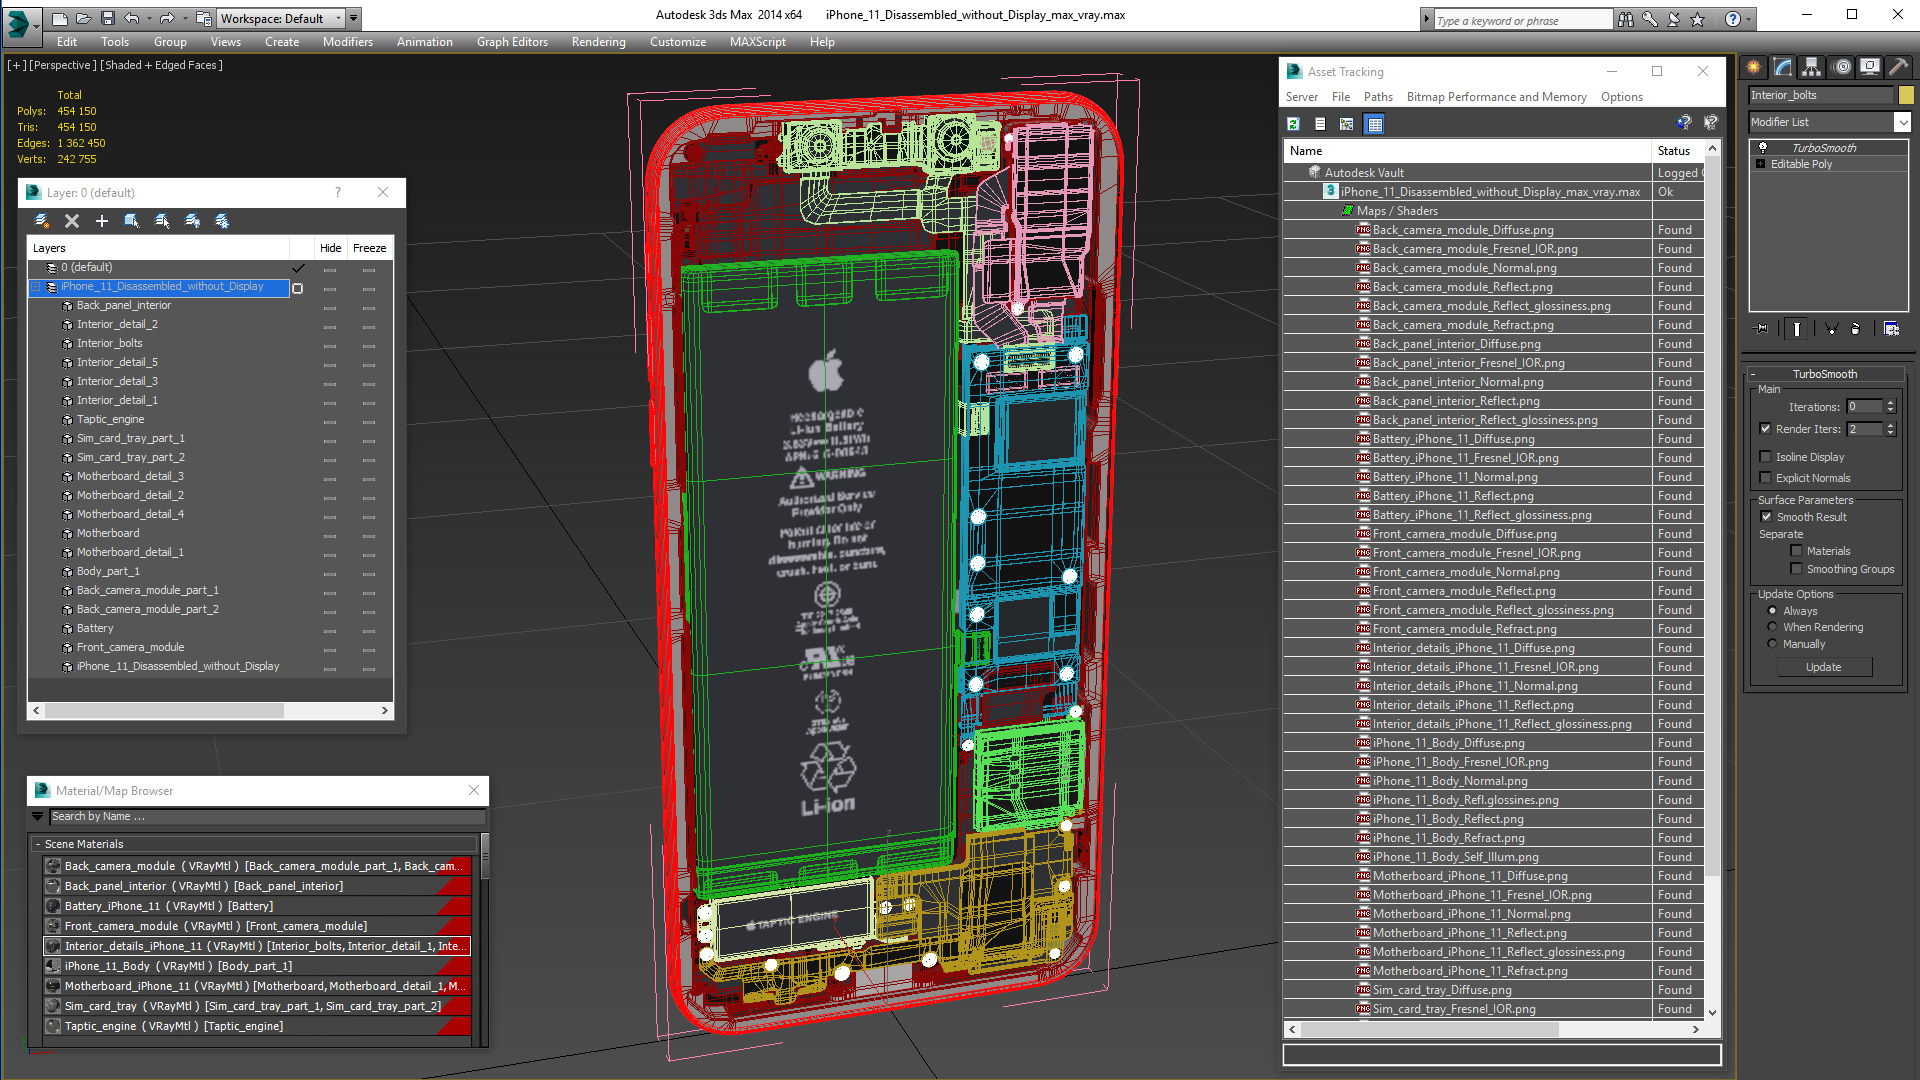Select the When Rendering update option

pyautogui.click(x=1773, y=627)
